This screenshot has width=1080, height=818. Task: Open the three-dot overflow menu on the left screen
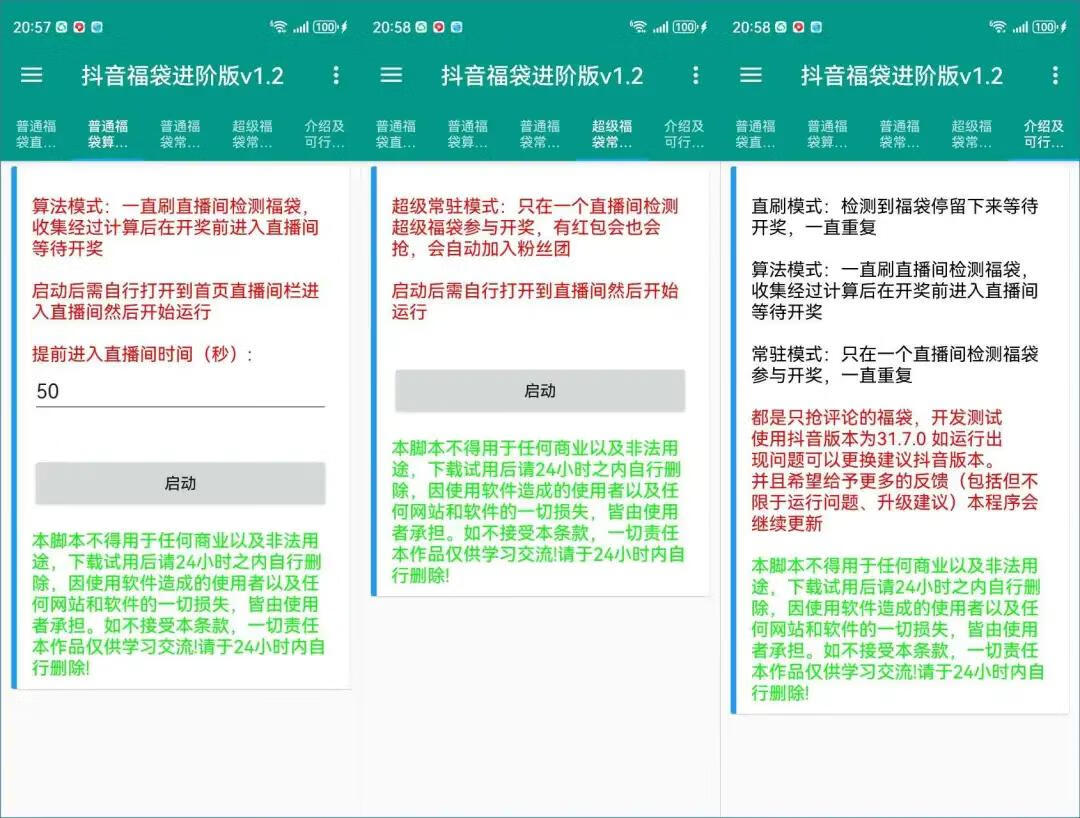point(336,75)
